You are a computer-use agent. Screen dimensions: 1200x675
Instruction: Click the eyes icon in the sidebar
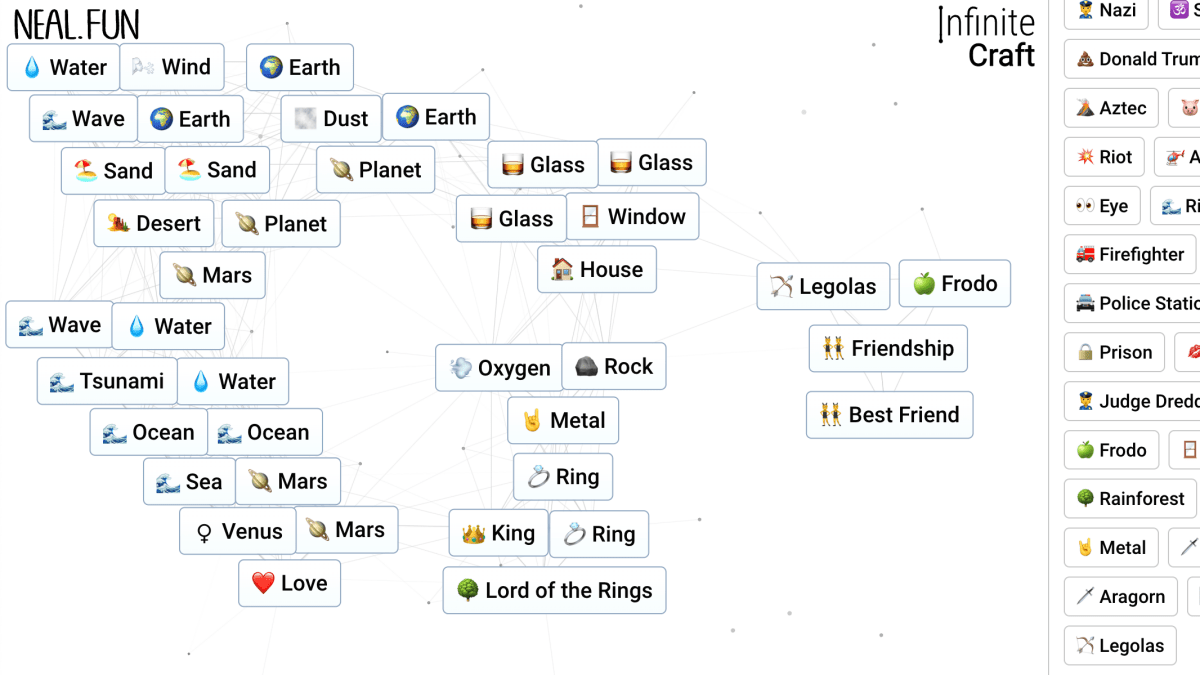tap(1085, 206)
